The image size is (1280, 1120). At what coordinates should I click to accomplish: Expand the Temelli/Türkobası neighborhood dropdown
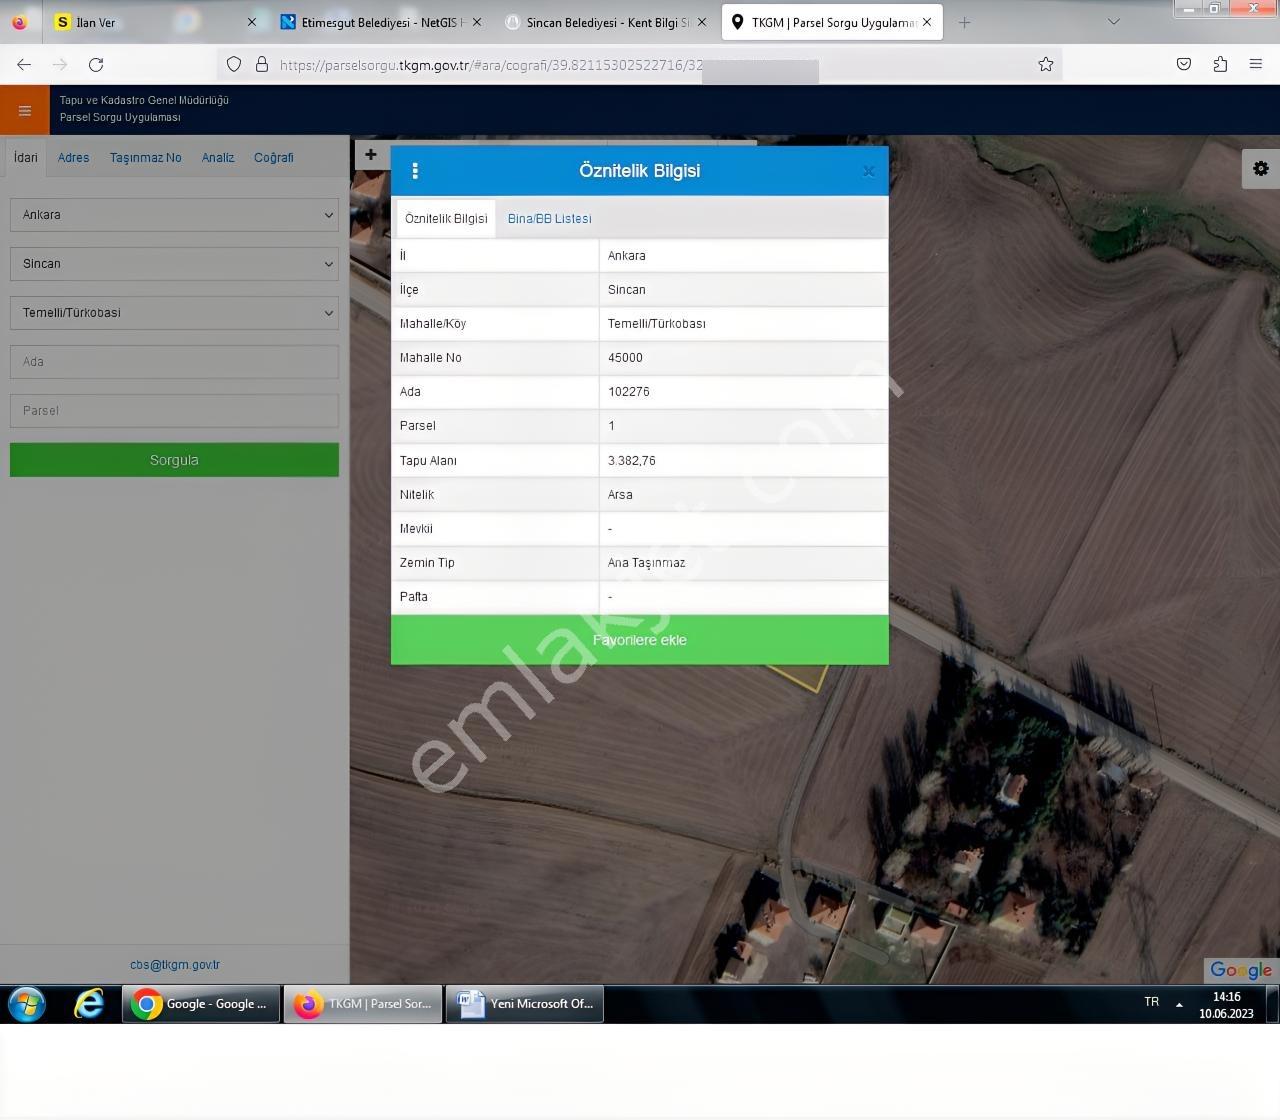tap(174, 313)
